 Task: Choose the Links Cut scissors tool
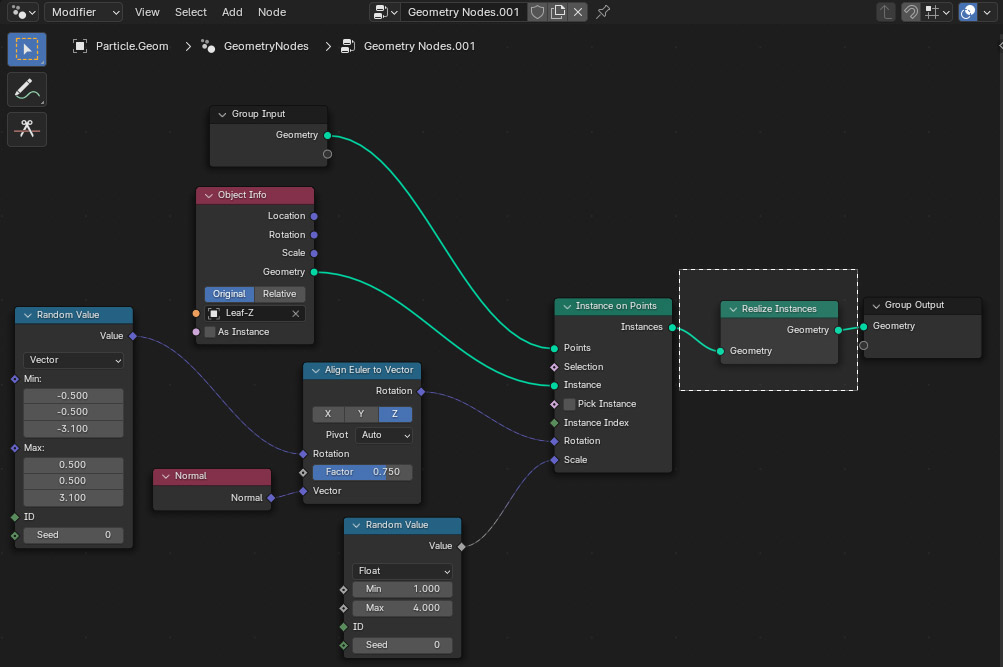click(27, 129)
